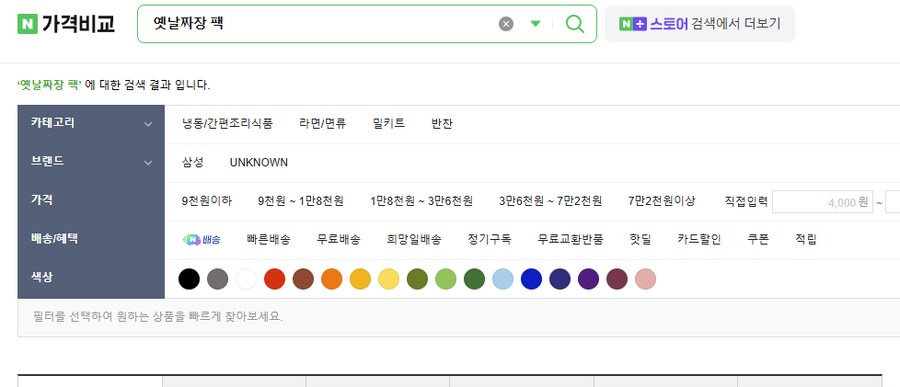The image size is (900, 387).
Task: Pick the white color swatch
Action: pos(246,279)
